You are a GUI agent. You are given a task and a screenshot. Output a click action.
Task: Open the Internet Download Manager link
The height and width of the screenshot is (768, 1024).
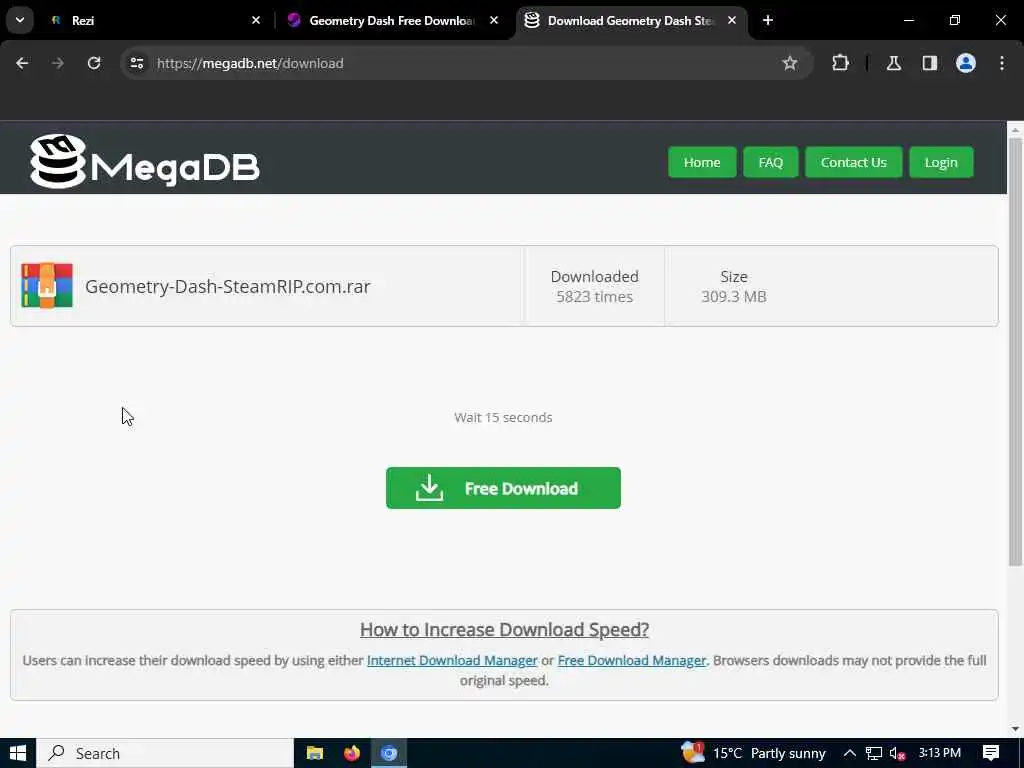tap(452, 660)
